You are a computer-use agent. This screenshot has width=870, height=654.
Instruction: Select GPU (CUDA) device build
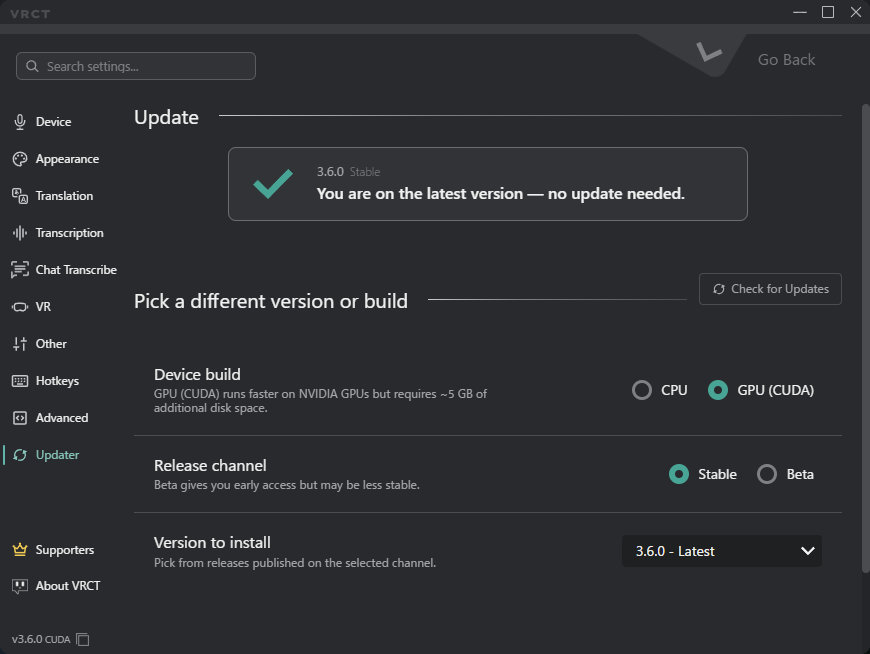(x=718, y=390)
